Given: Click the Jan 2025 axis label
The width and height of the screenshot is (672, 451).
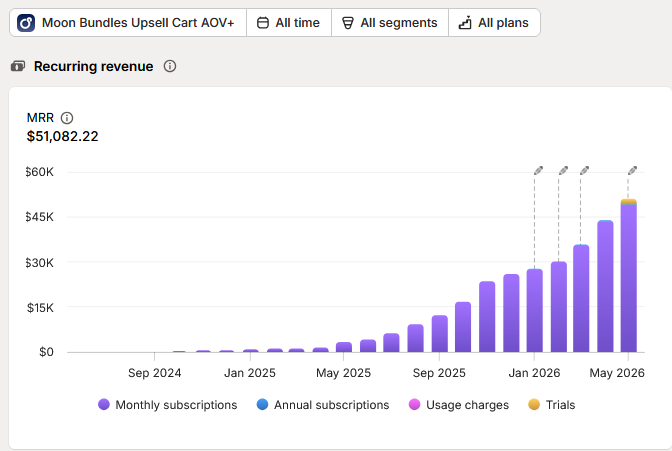Looking at the screenshot, I should [x=250, y=373].
